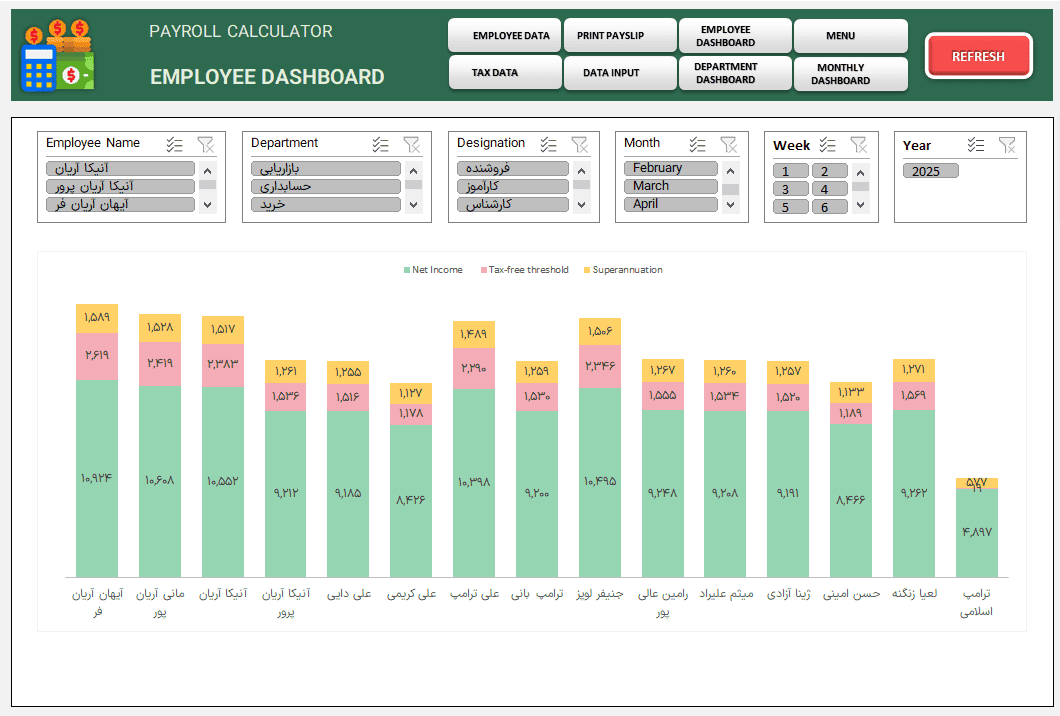The image size is (1060, 716).
Task: Go to MONTHLY DASHBOARD
Action: (850, 73)
